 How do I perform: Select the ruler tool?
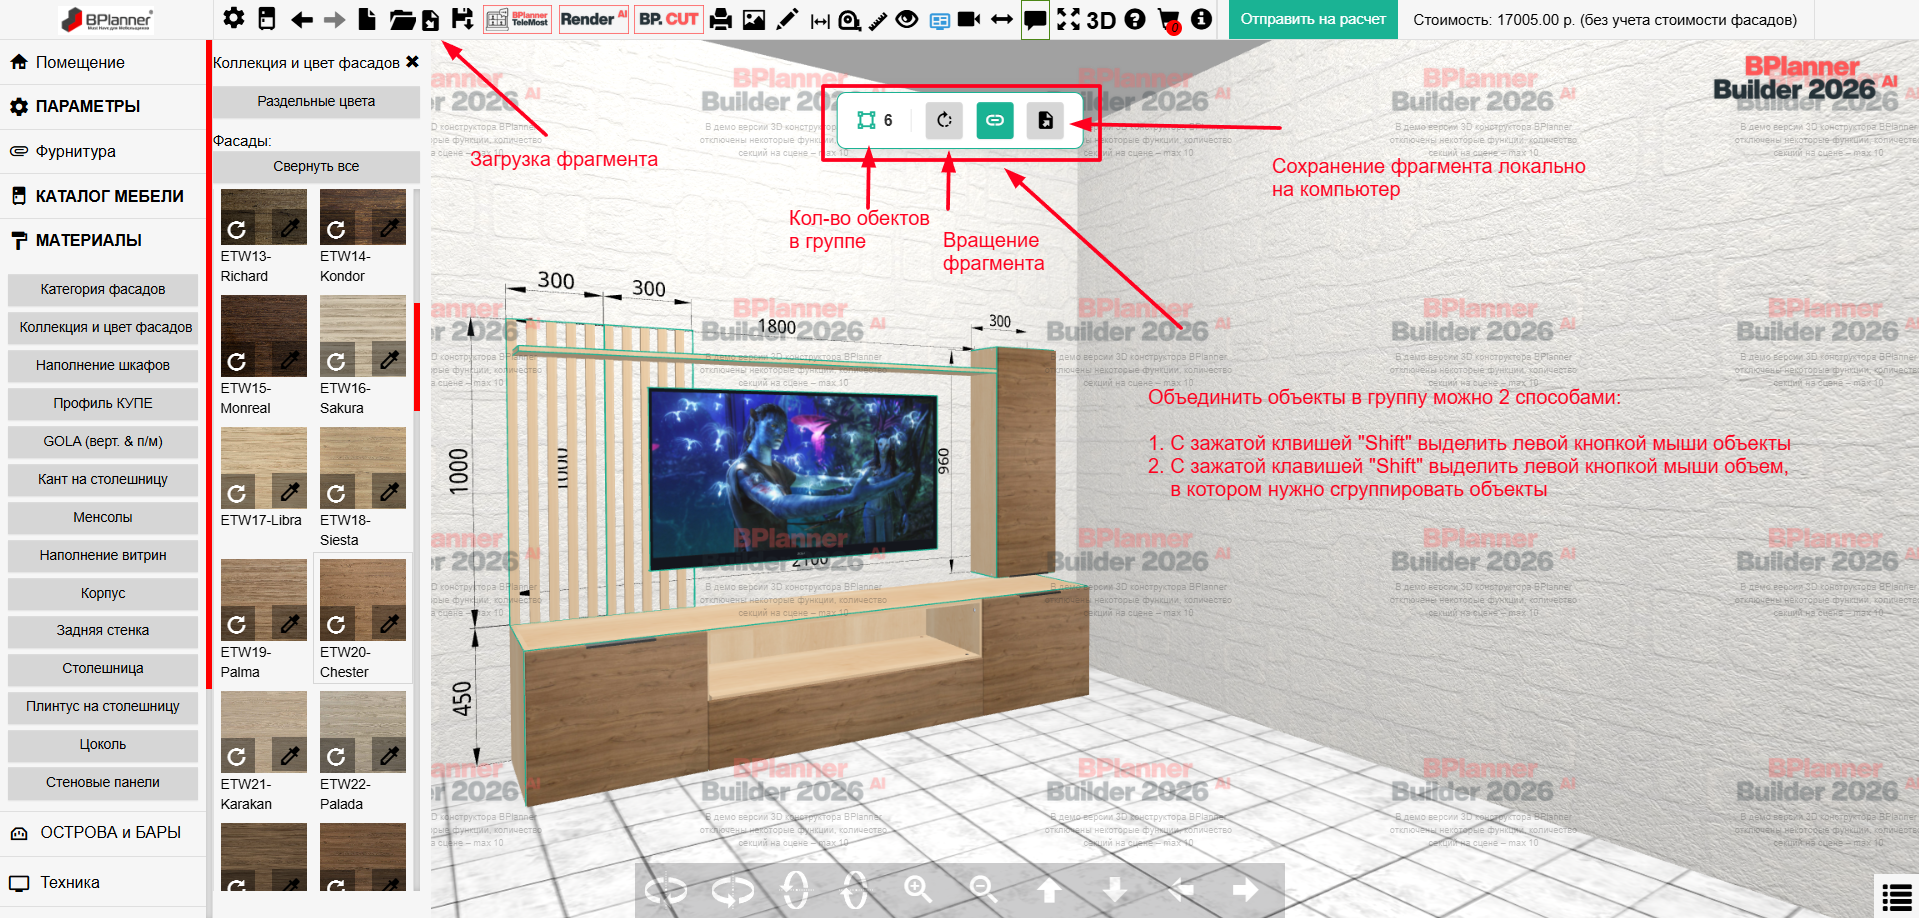coord(878,20)
